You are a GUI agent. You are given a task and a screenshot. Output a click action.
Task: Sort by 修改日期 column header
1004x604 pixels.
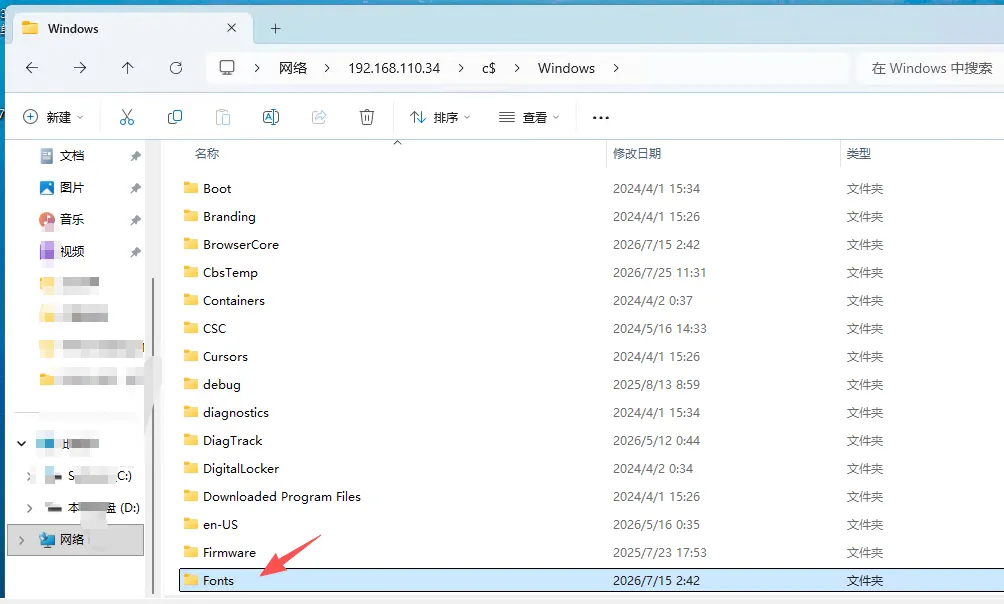pos(636,154)
